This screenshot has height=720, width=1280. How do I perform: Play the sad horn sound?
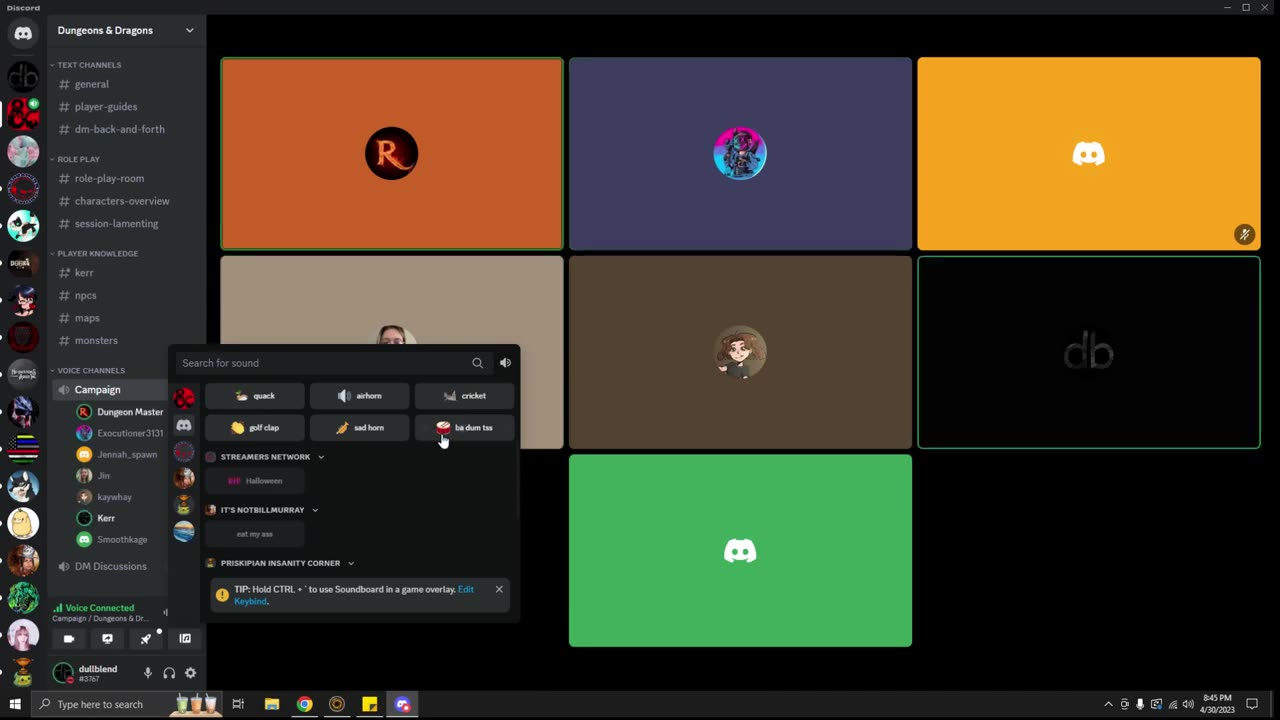pyautogui.click(x=359, y=428)
